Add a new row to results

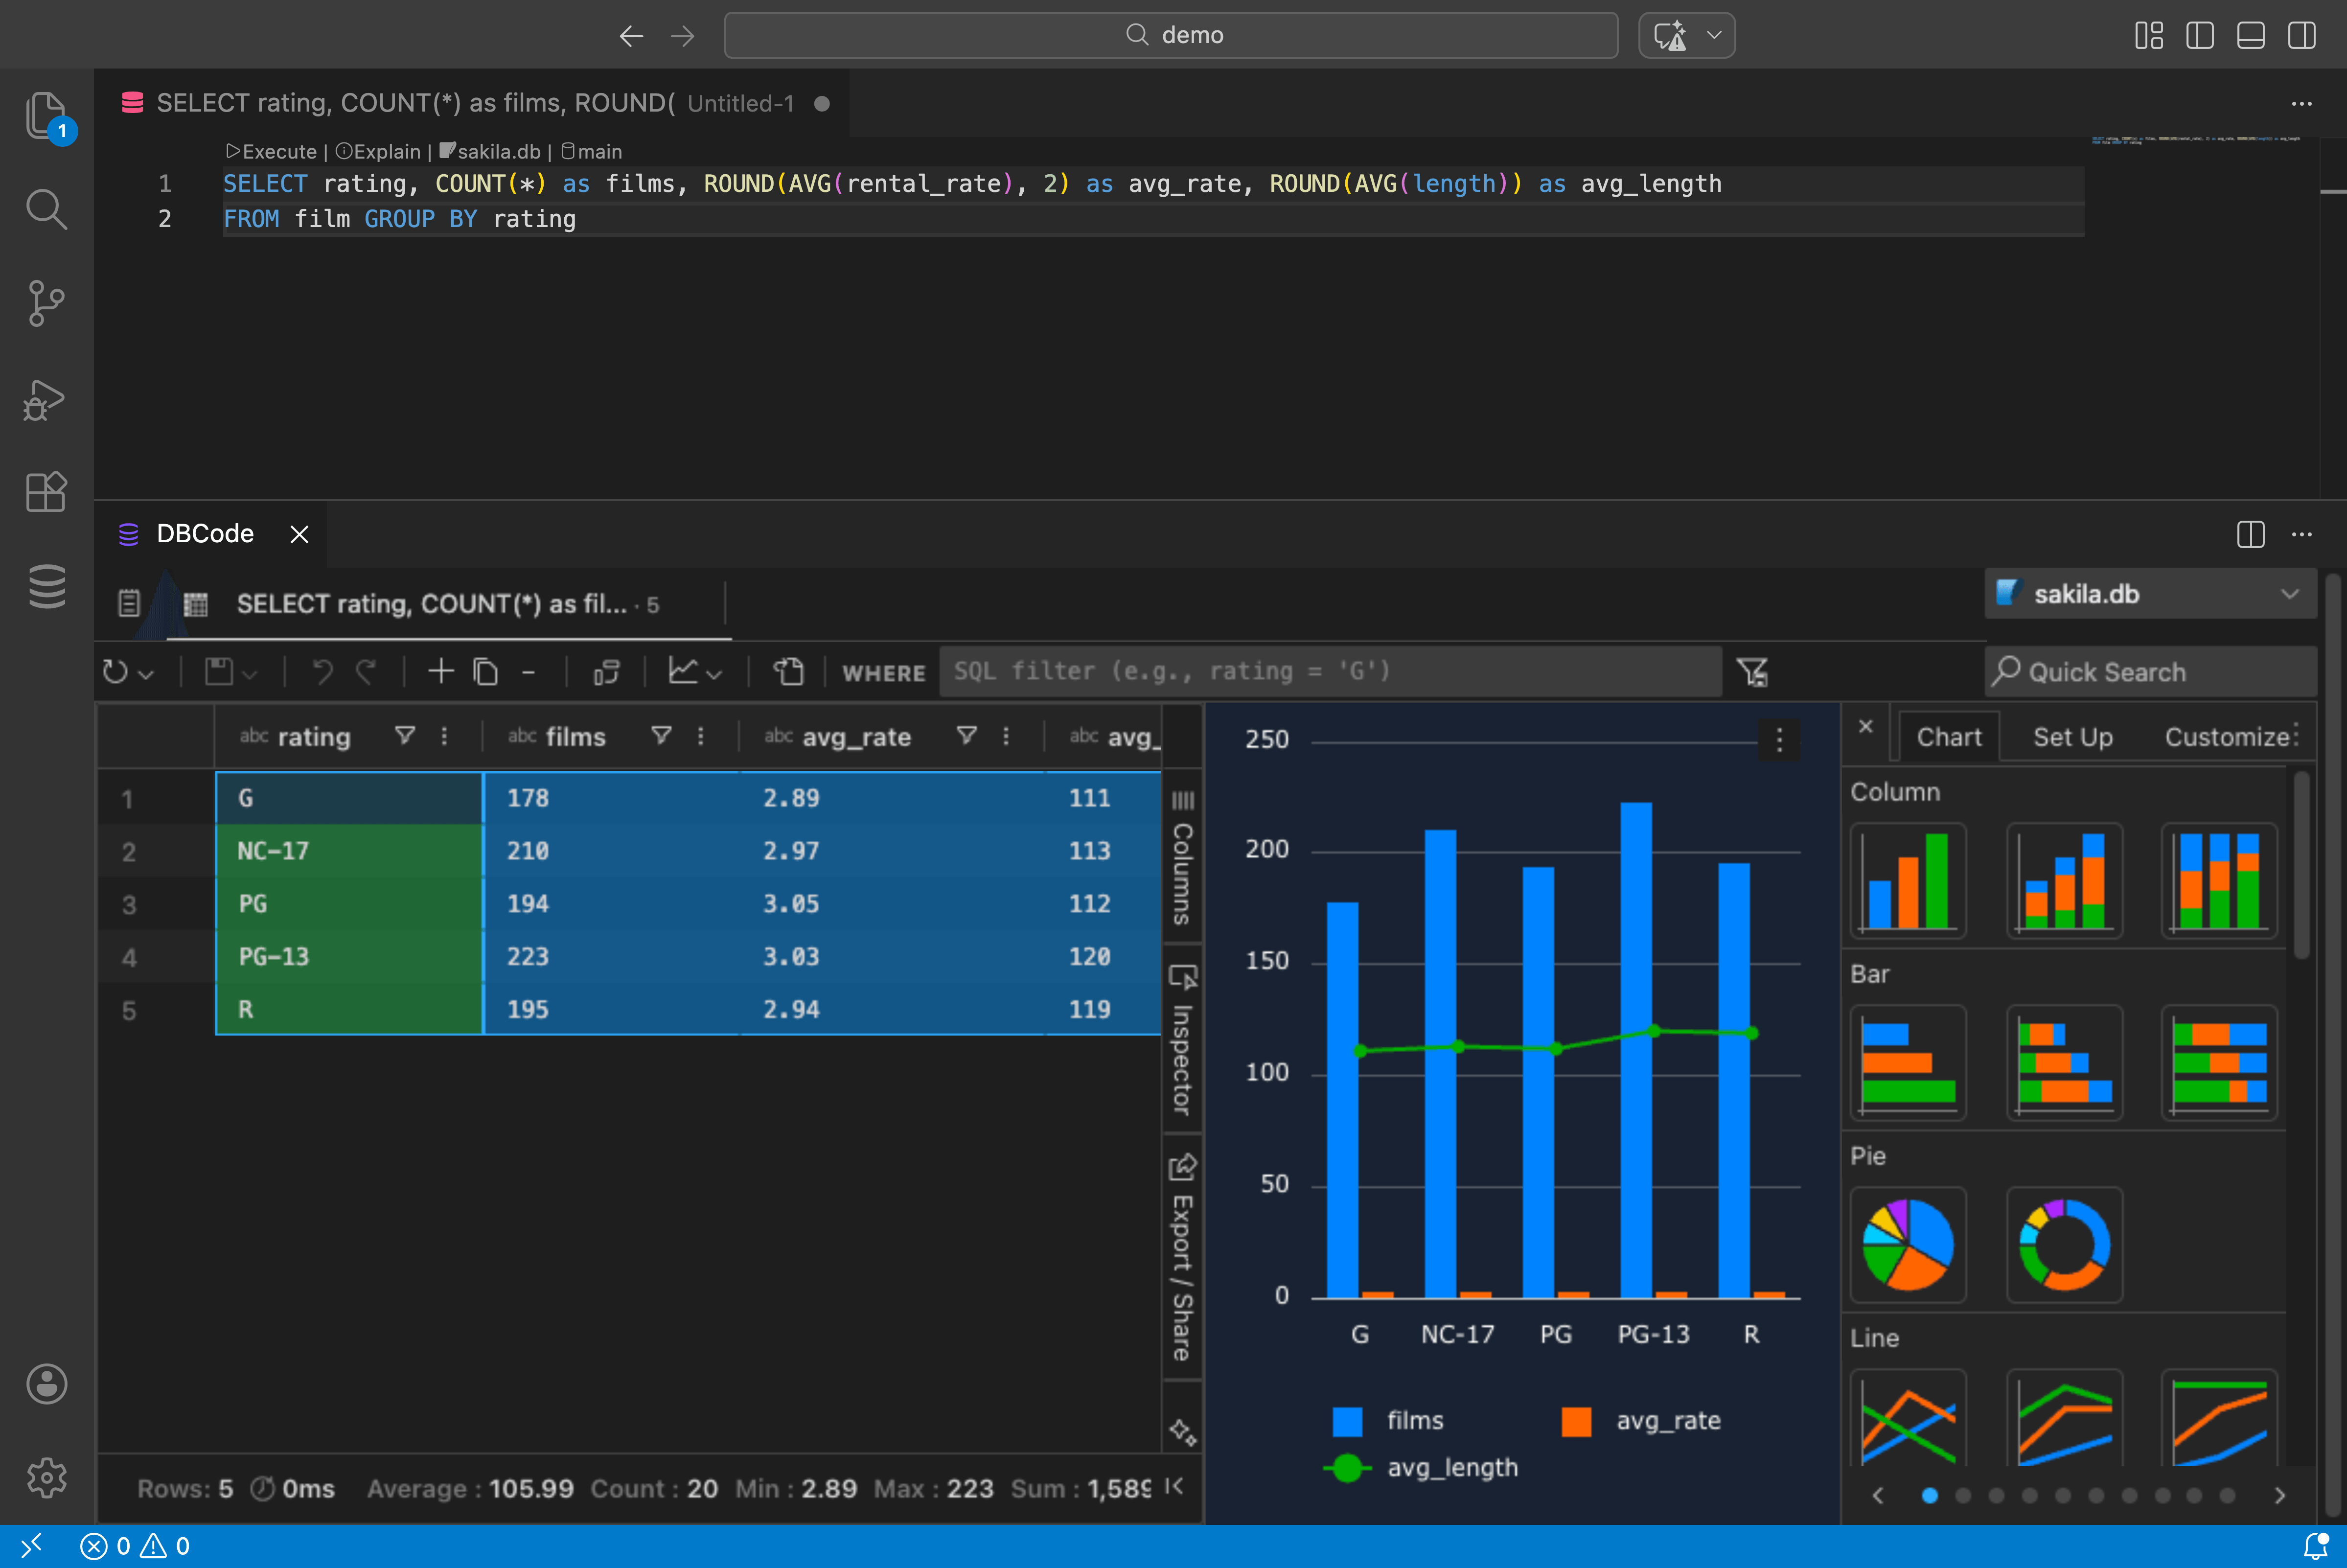[x=440, y=671]
